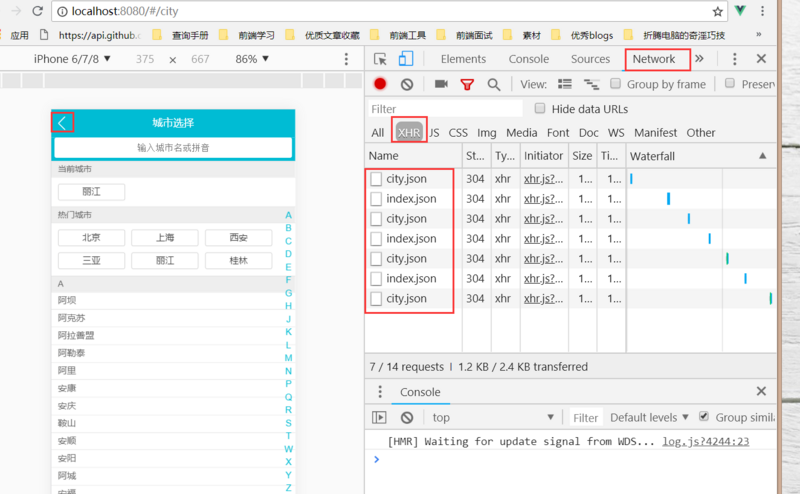Bookmark this page with the star icon

[717, 11]
